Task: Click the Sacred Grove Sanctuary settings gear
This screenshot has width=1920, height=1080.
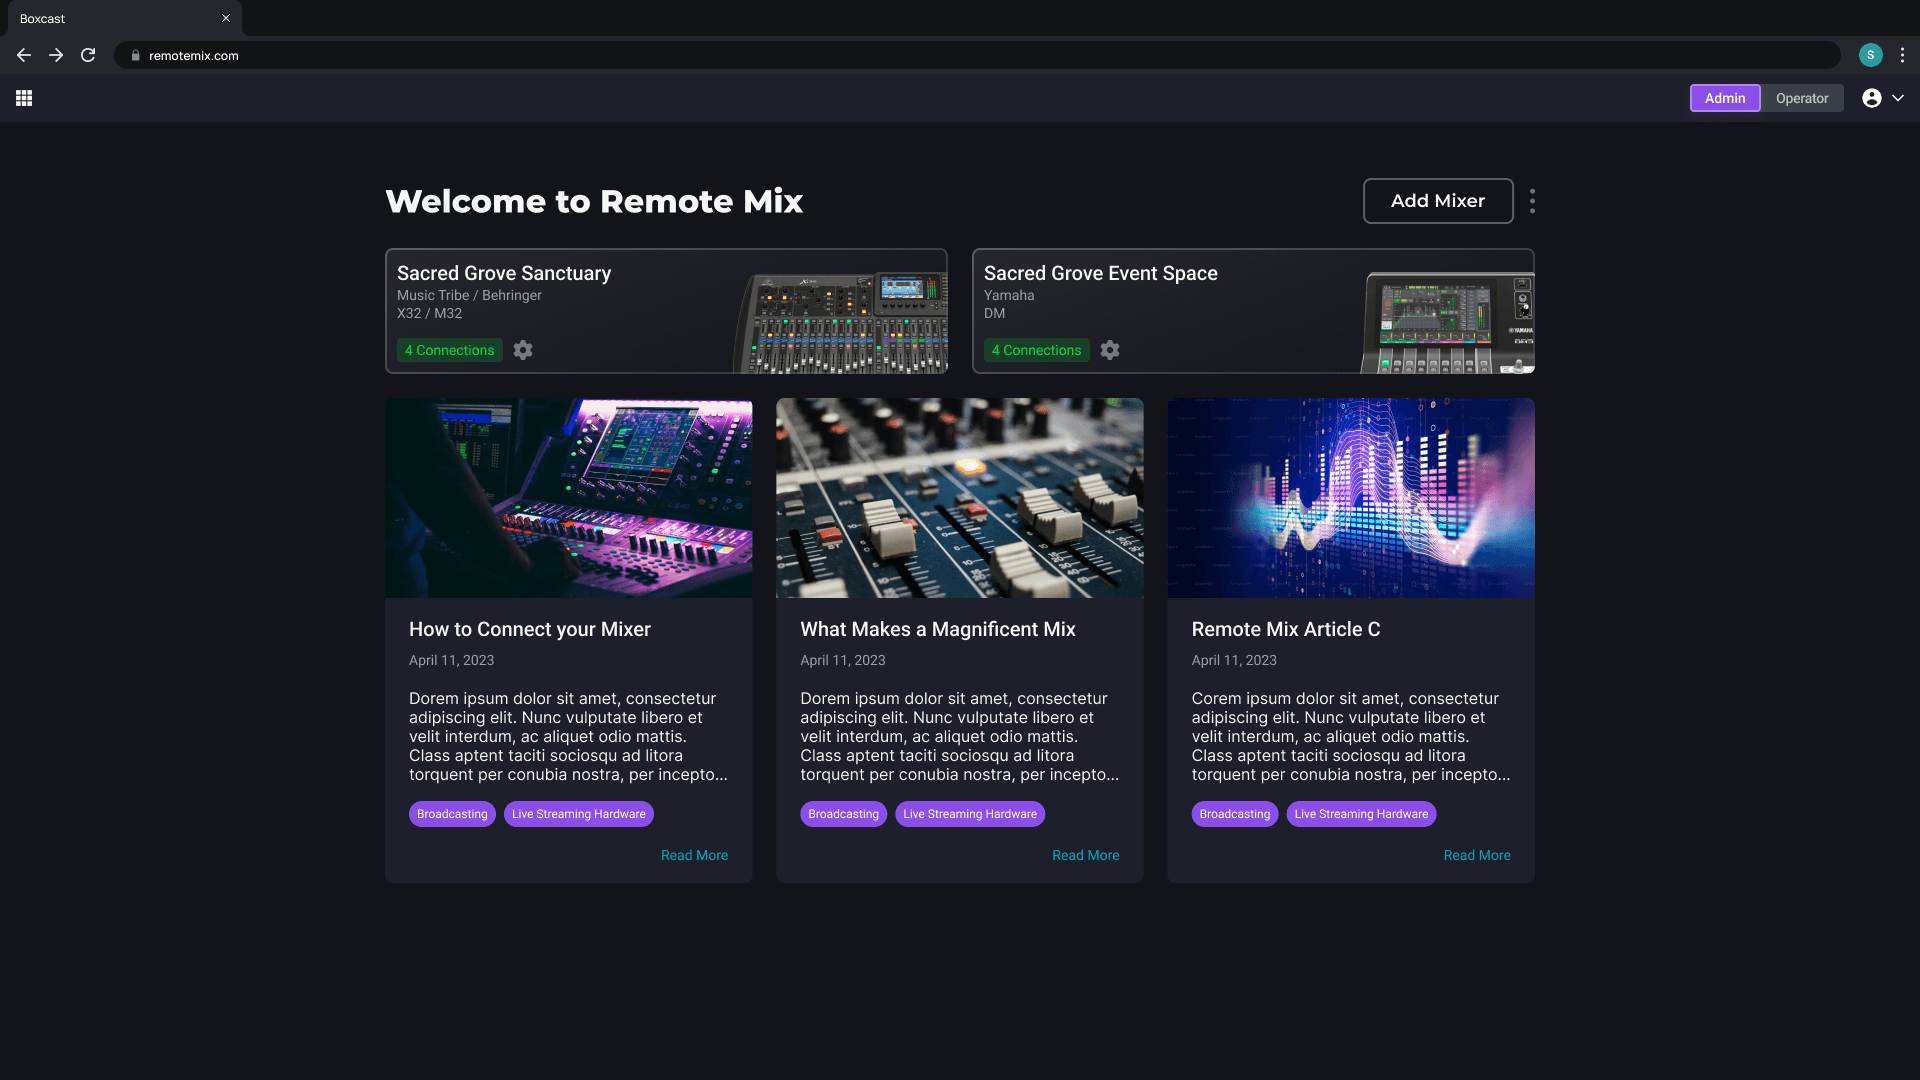Action: [523, 350]
